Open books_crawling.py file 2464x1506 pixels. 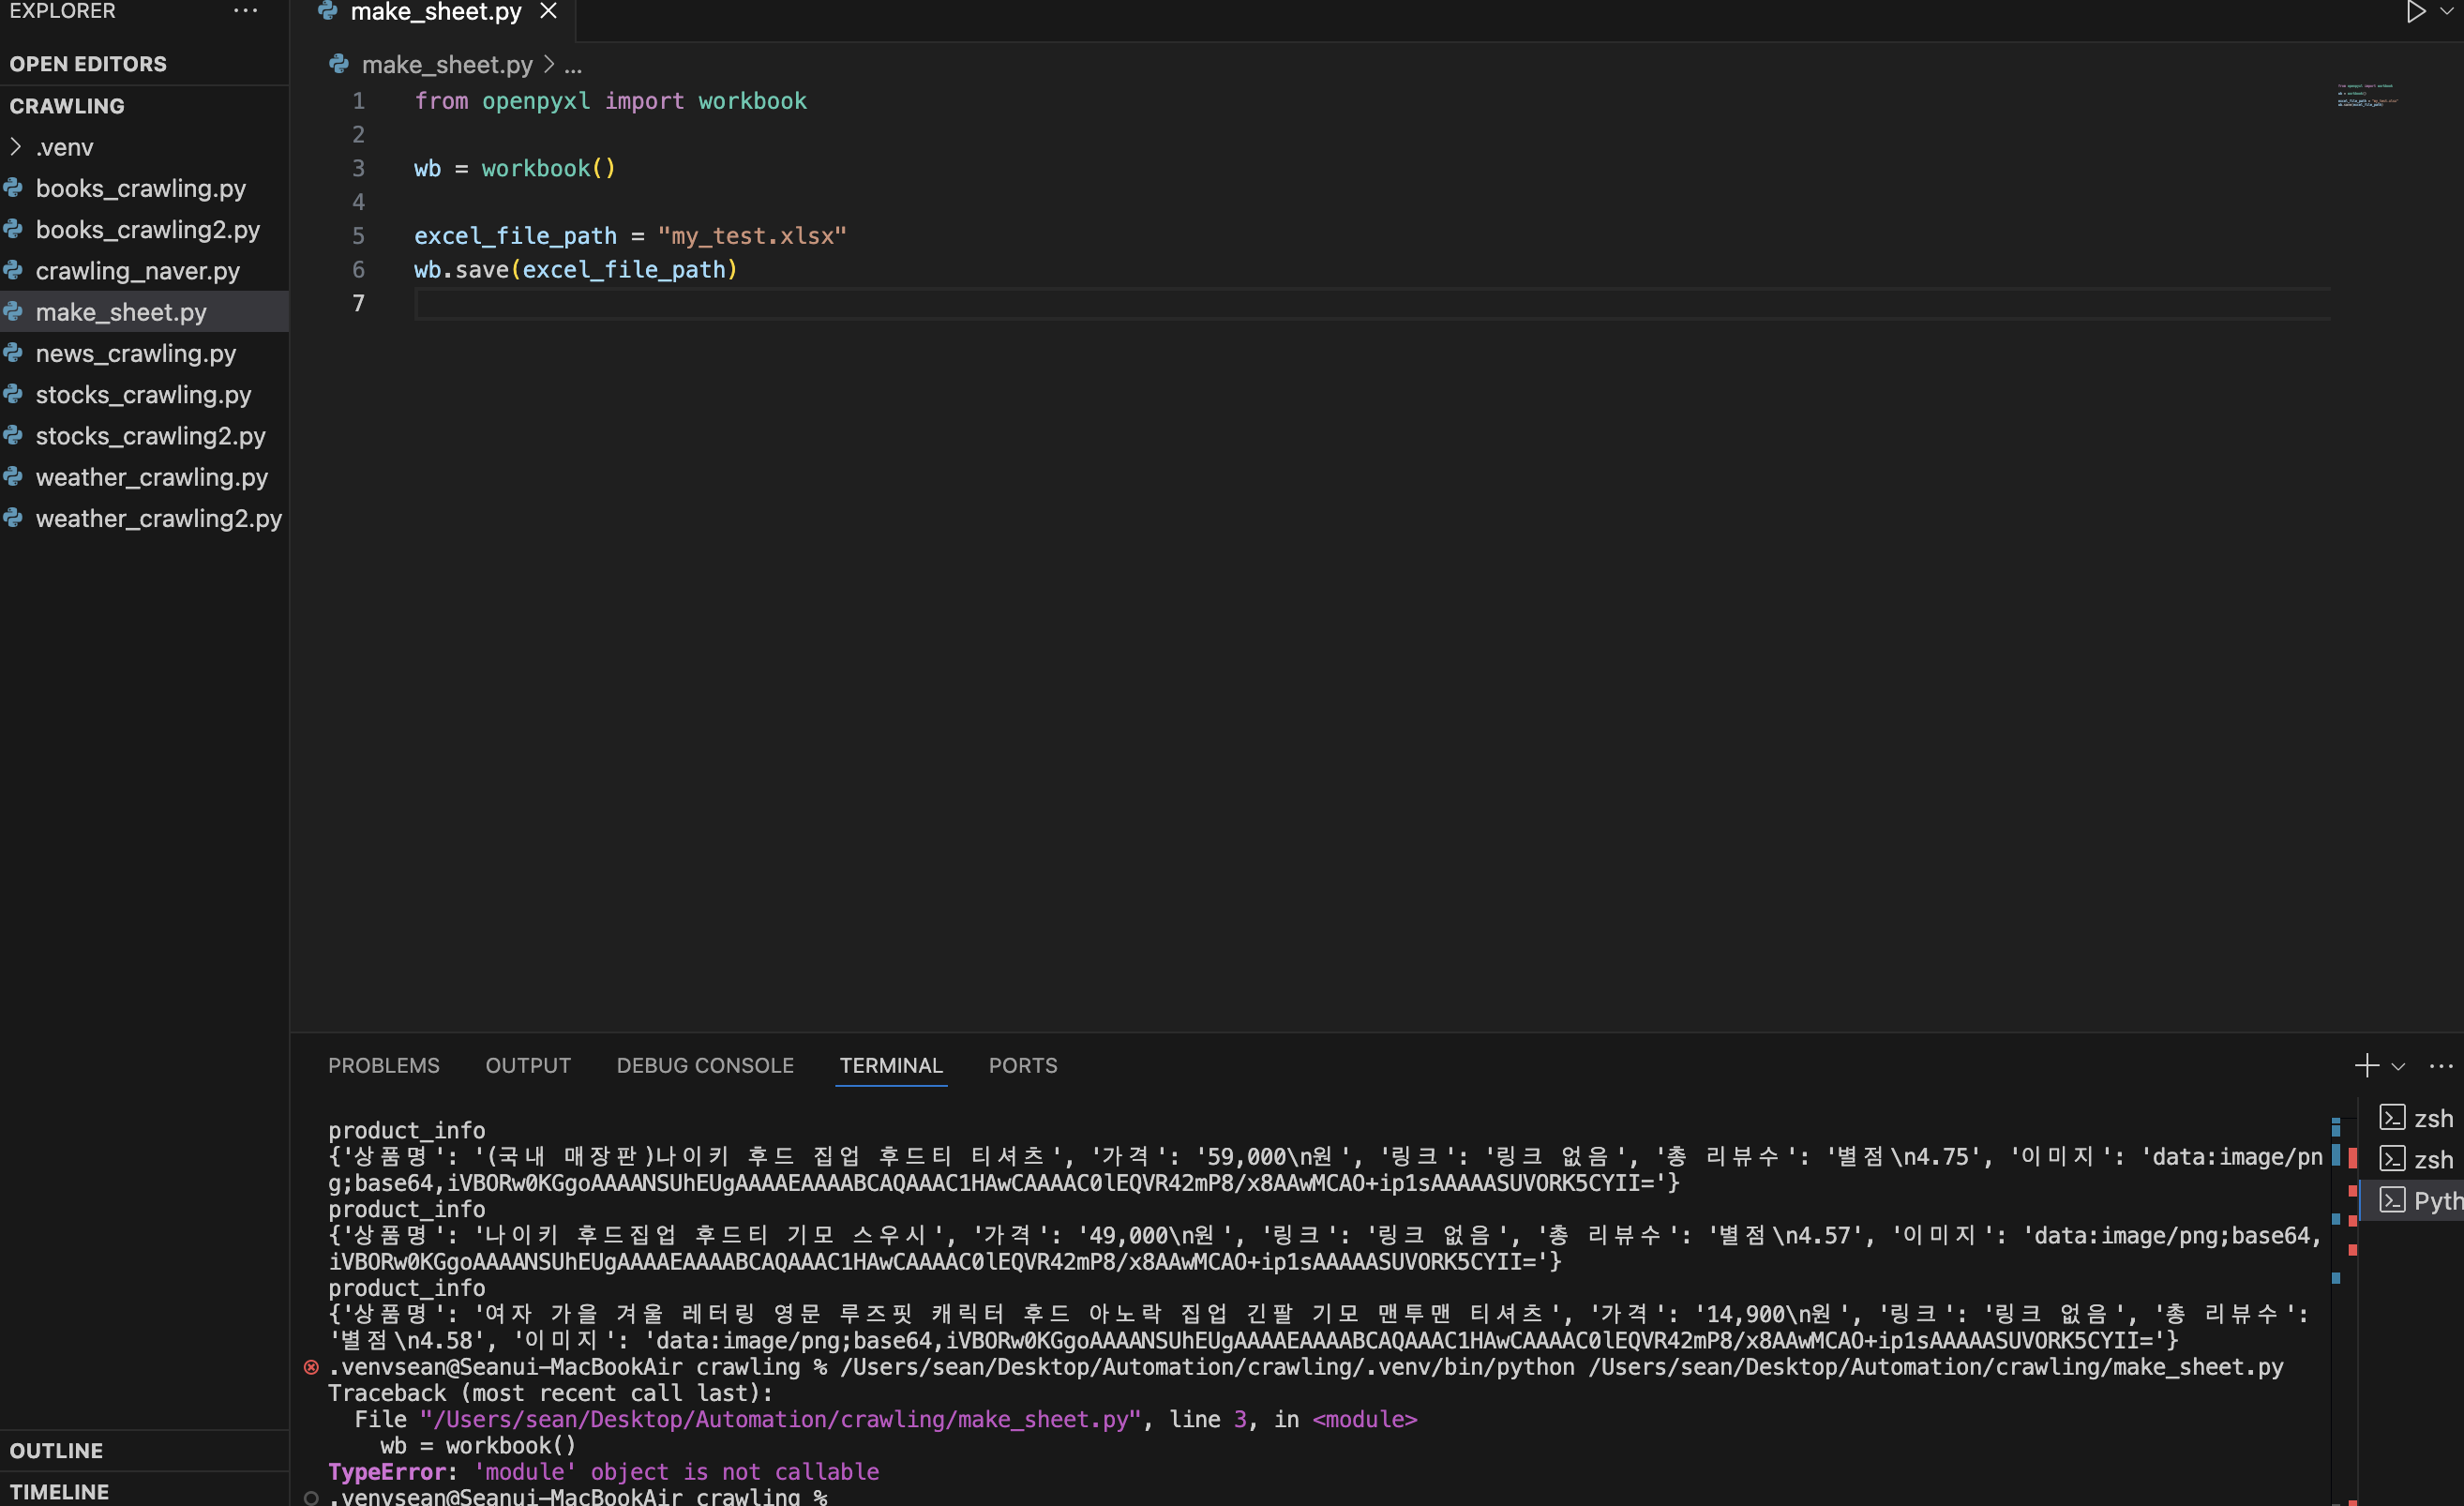(141, 188)
